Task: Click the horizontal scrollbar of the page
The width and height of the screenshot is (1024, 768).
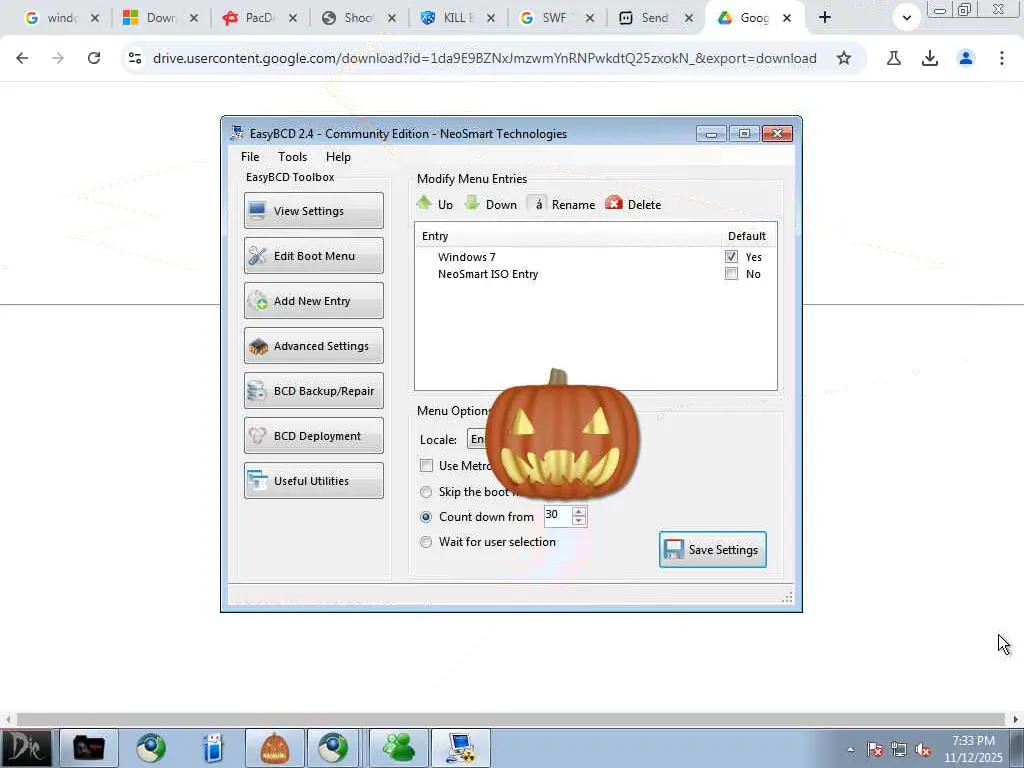Action: (x=510, y=719)
